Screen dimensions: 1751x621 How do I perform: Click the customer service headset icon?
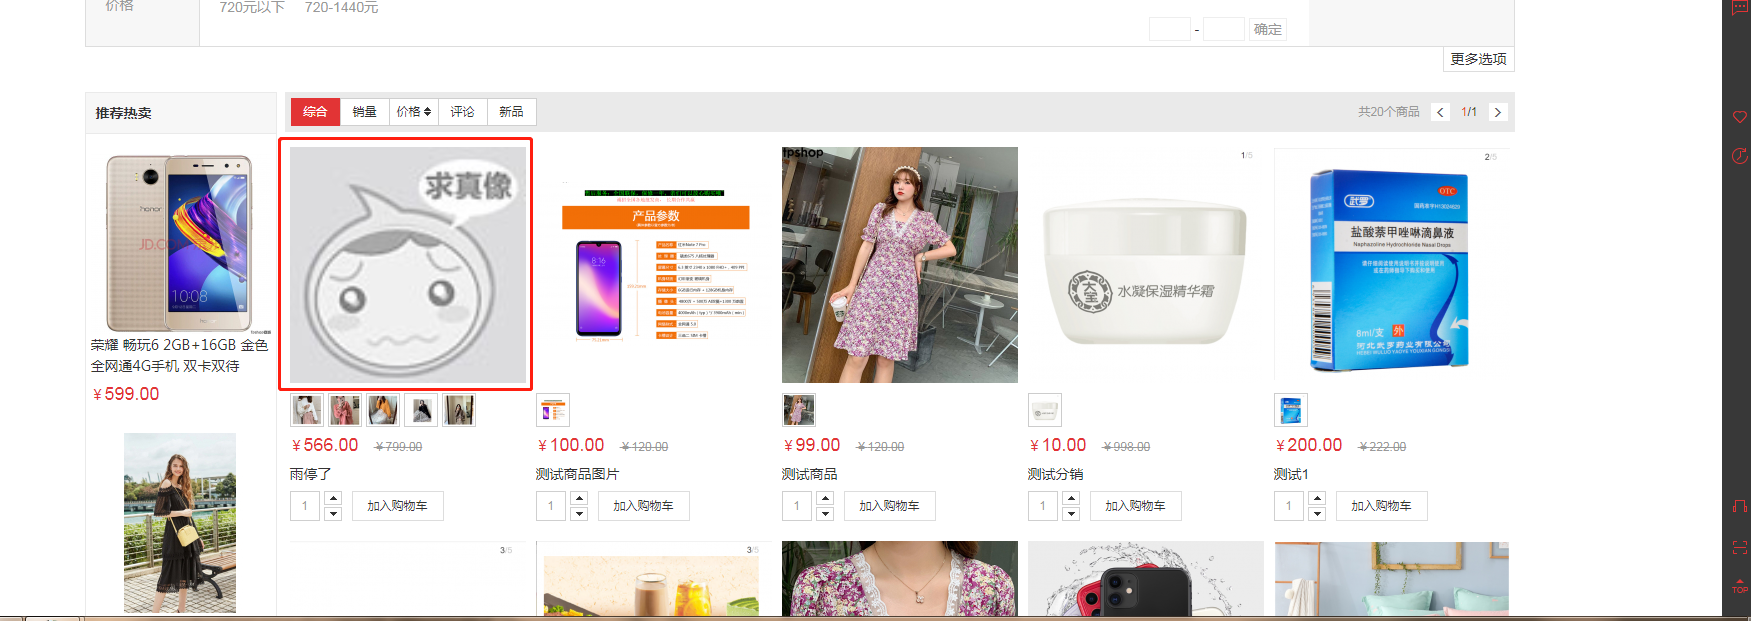[x=1740, y=506]
